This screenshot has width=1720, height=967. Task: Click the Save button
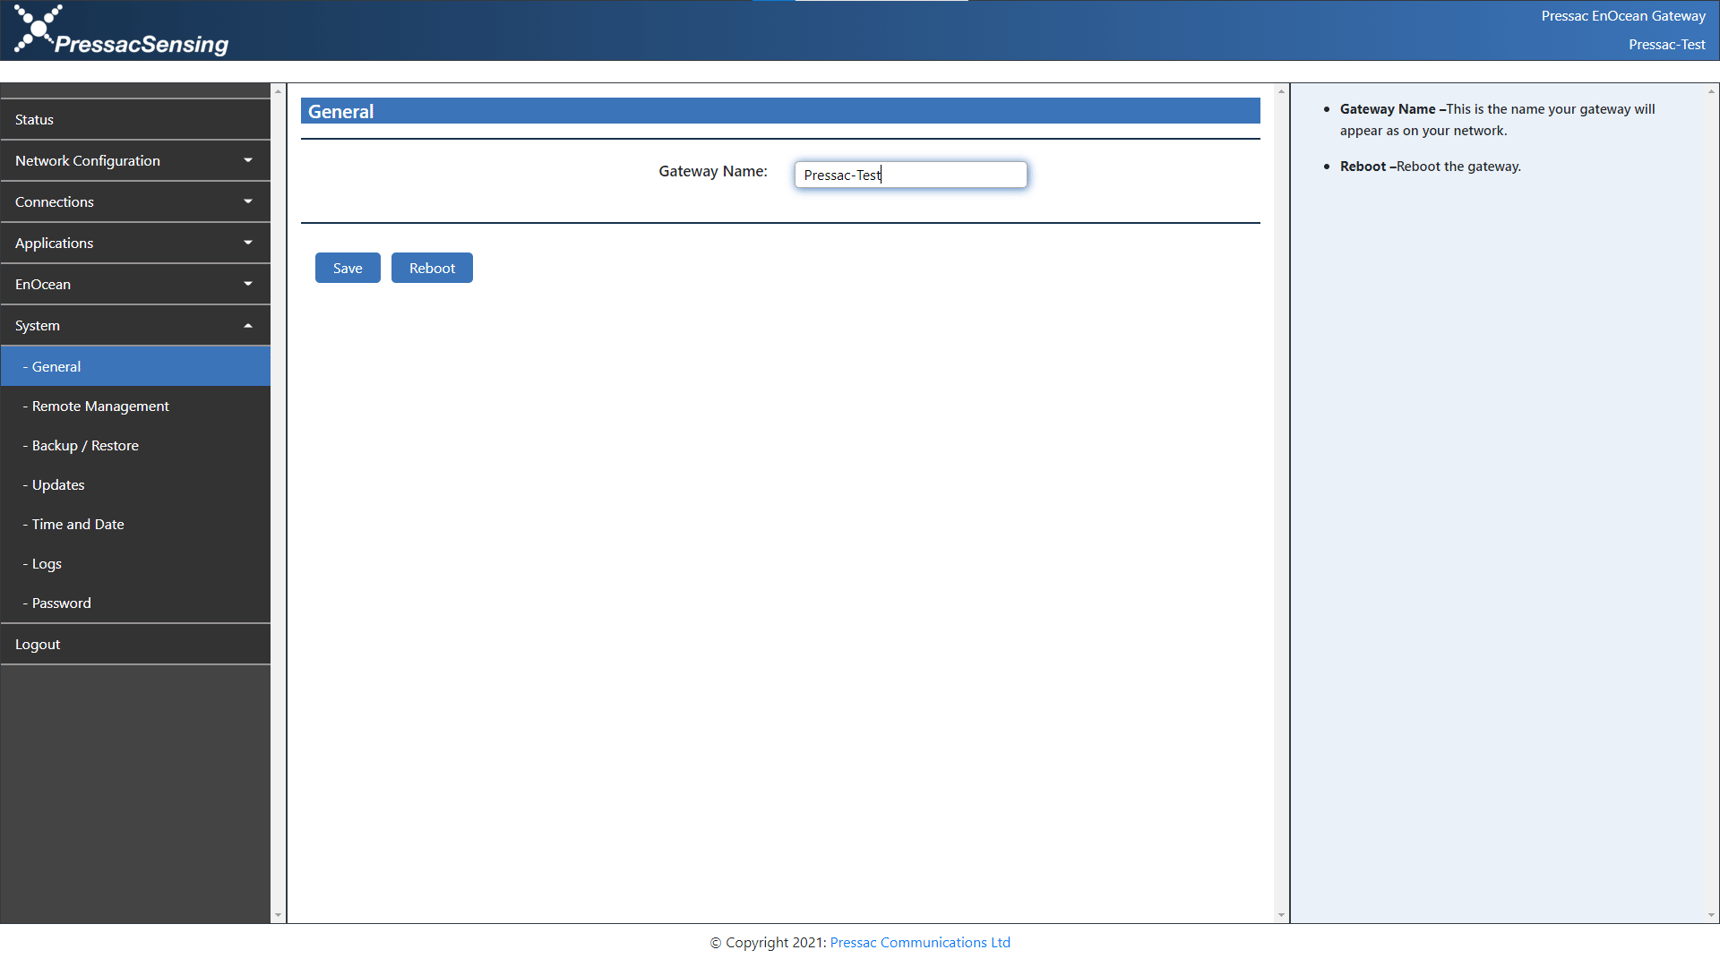[347, 268]
